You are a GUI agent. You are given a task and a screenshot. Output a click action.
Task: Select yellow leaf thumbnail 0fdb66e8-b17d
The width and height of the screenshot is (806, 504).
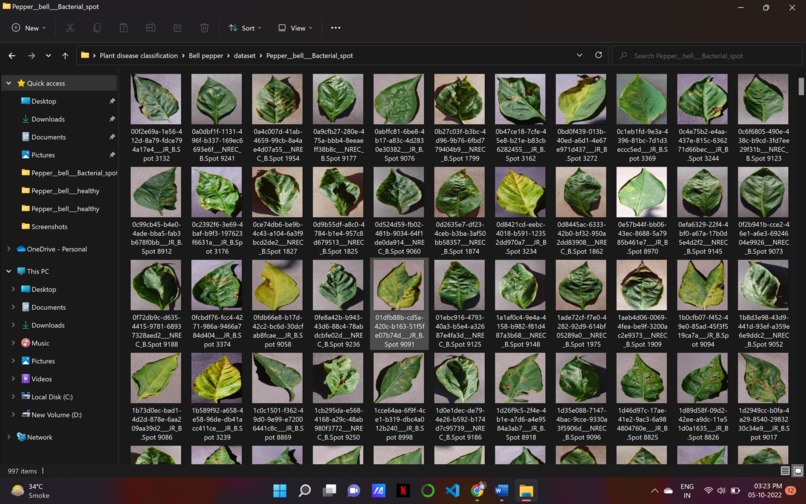[x=277, y=285]
